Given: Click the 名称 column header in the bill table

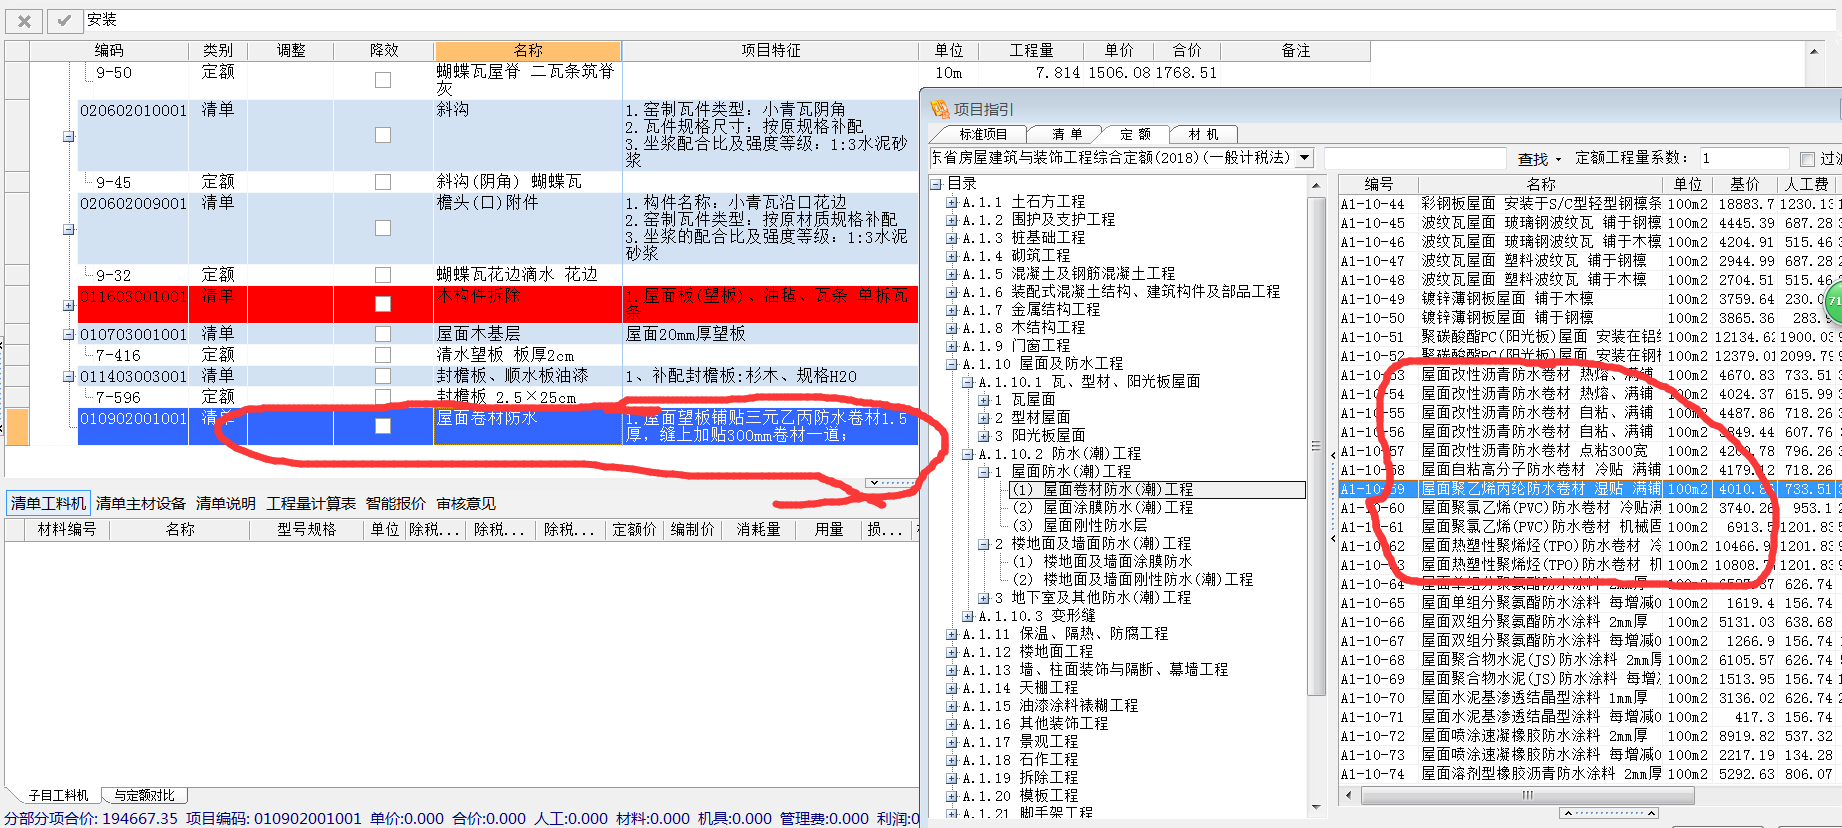Looking at the screenshot, I should tap(528, 51).
